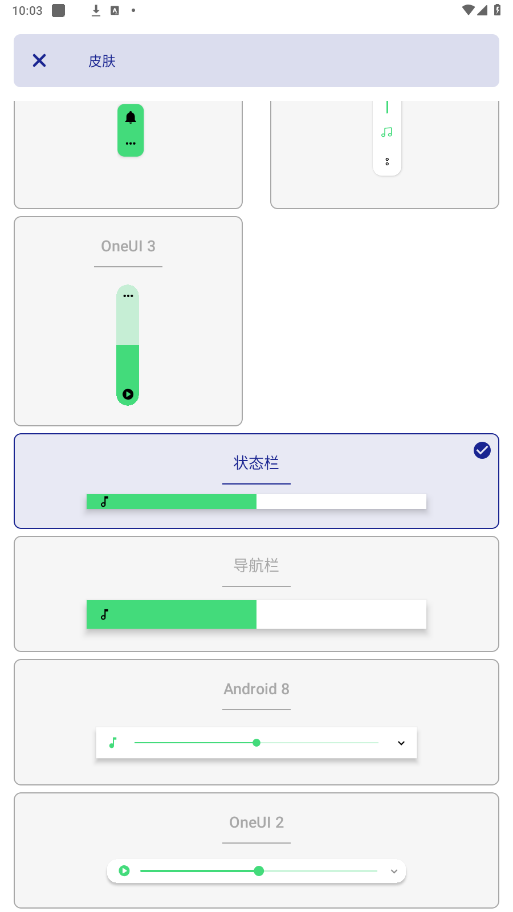Open the download notification in status bar
Screen dimensions: 513x912
coord(96,10)
